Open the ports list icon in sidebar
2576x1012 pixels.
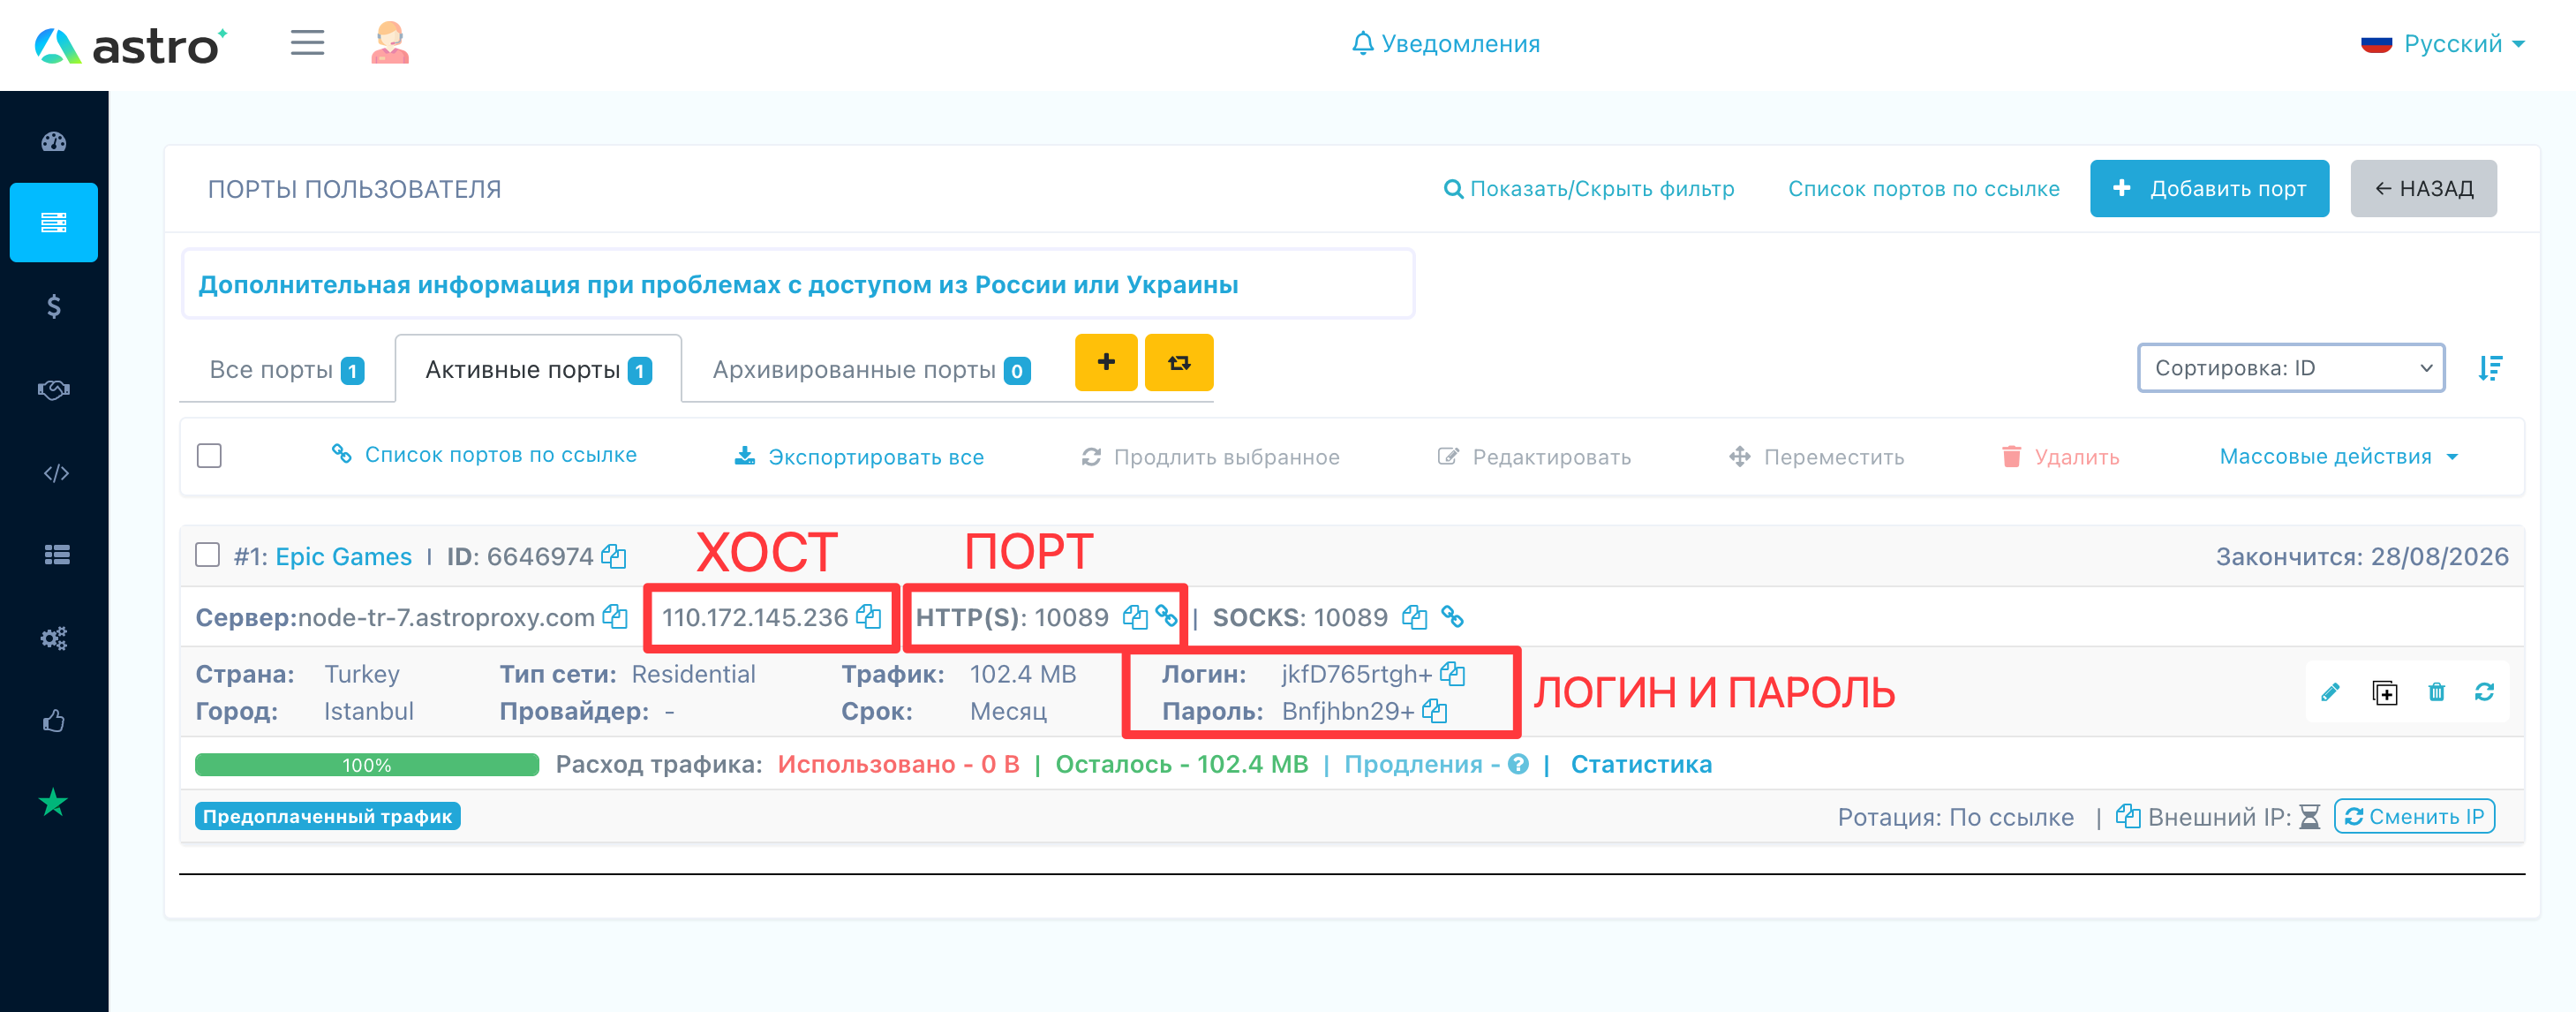pyautogui.click(x=54, y=222)
